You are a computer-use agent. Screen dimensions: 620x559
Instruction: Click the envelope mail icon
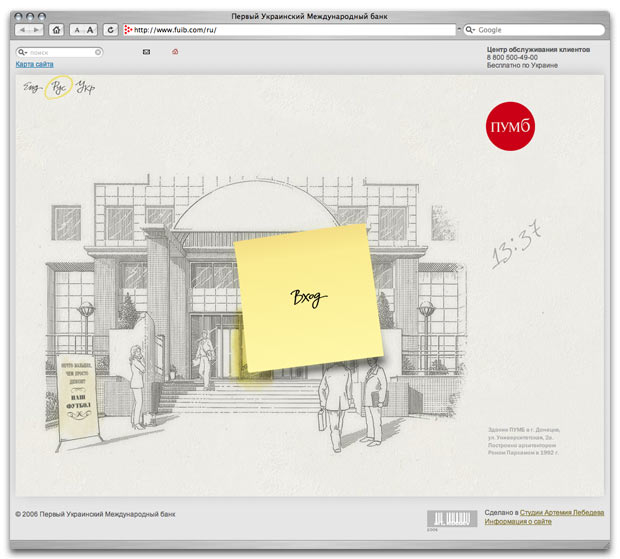tap(146, 51)
